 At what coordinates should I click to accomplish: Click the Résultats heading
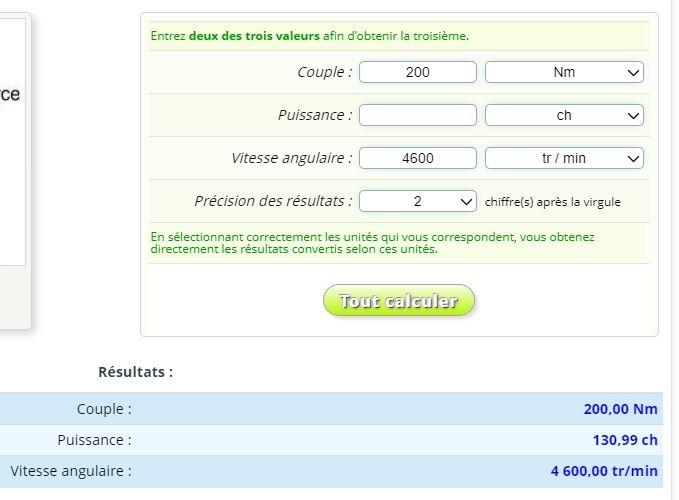[135, 372]
